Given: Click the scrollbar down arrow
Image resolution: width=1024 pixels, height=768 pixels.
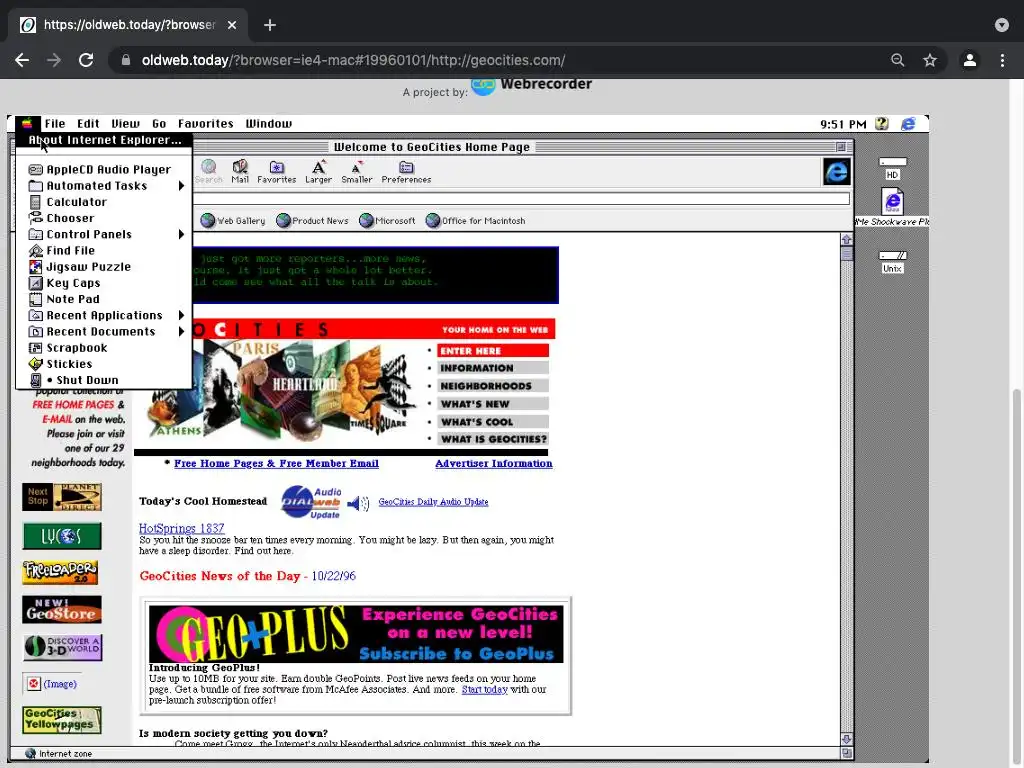Looking at the screenshot, I should click(846, 739).
